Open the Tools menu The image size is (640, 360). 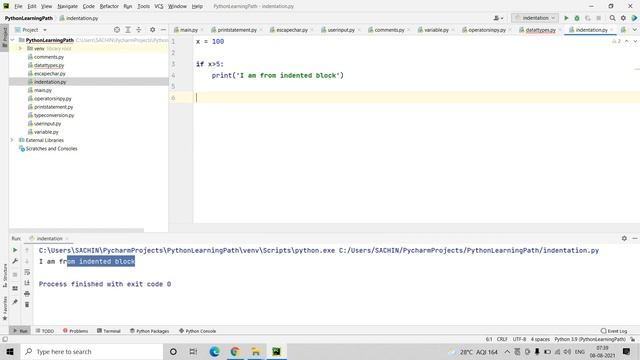[143, 6]
